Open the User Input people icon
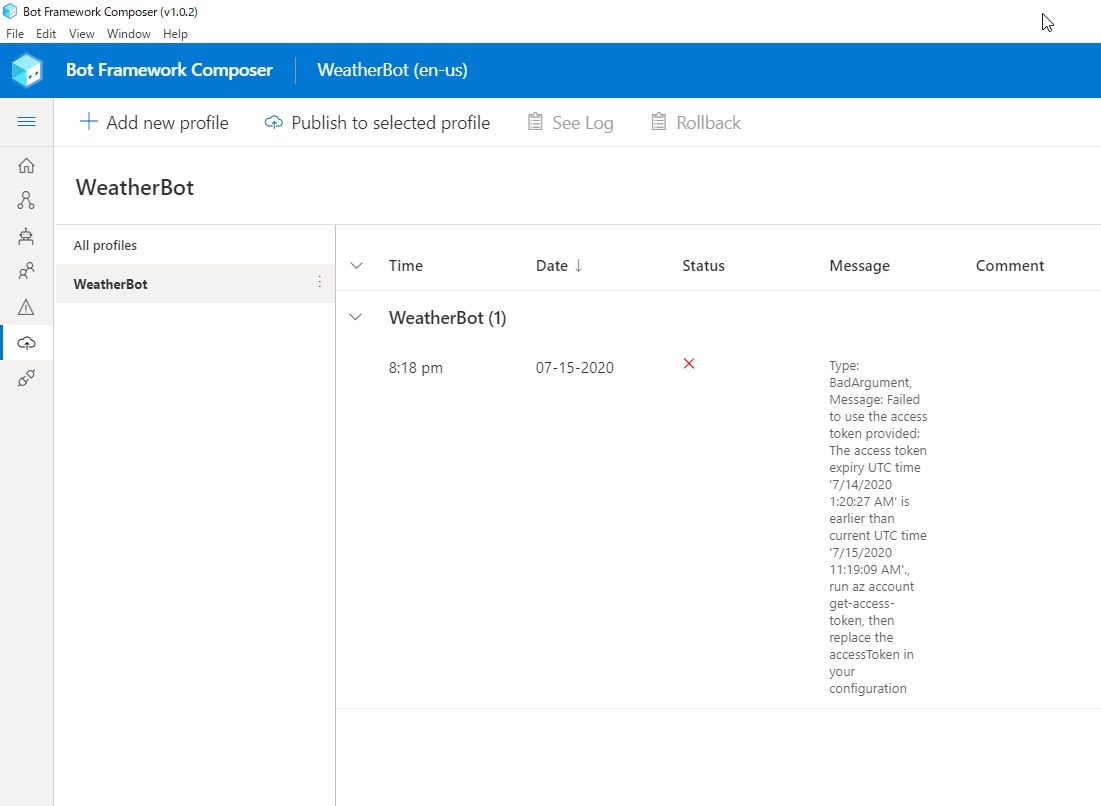Screen dimensions: 1101x806 [x=26, y=271]
